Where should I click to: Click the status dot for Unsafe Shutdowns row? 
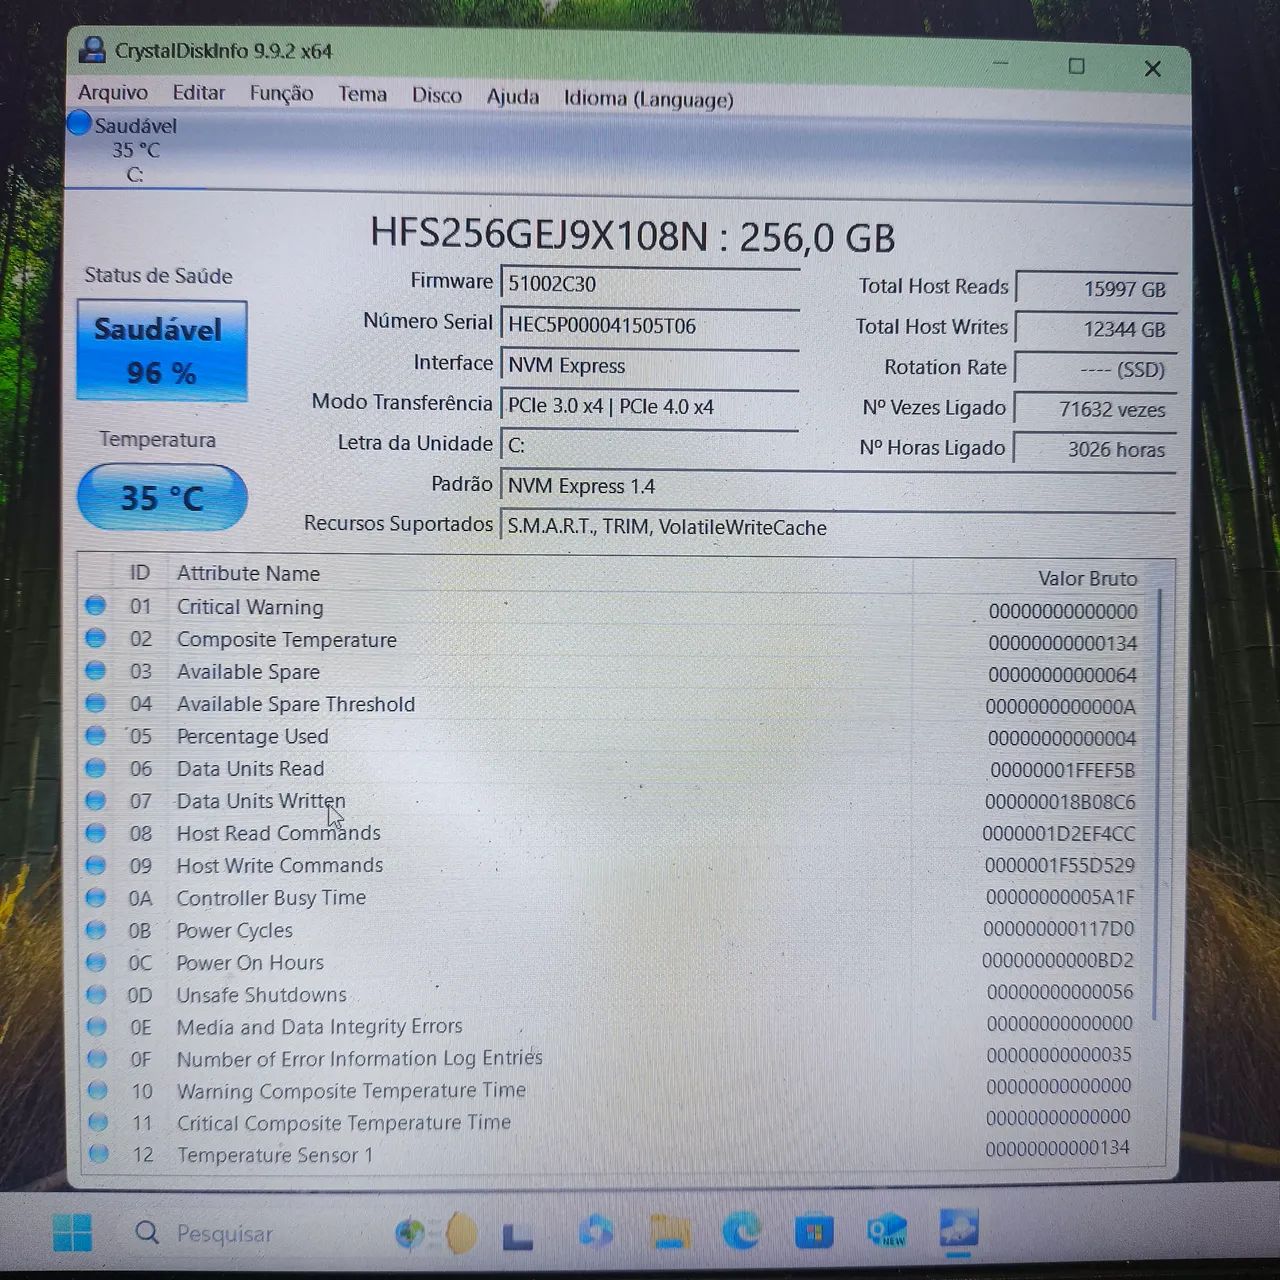click(x=96, y=995)
